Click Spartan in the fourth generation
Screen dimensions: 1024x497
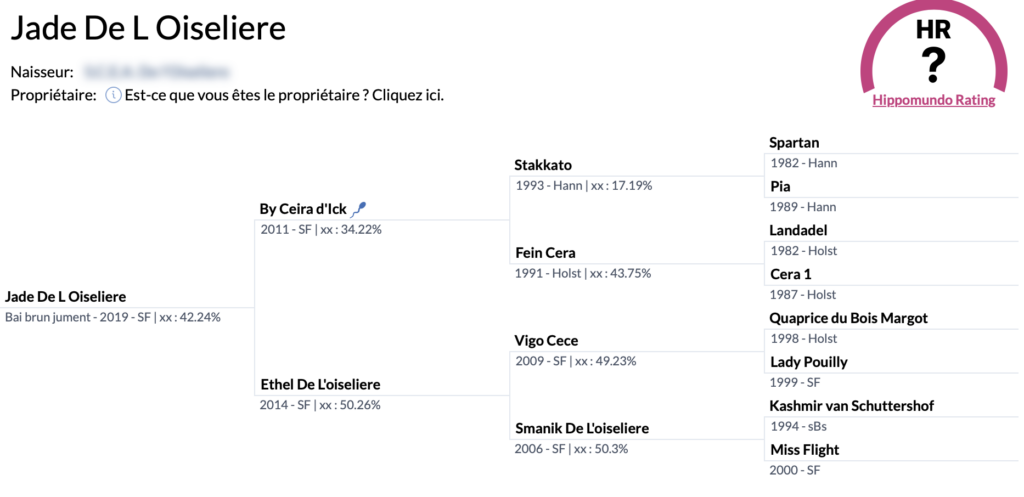click(x=794, y=142)
